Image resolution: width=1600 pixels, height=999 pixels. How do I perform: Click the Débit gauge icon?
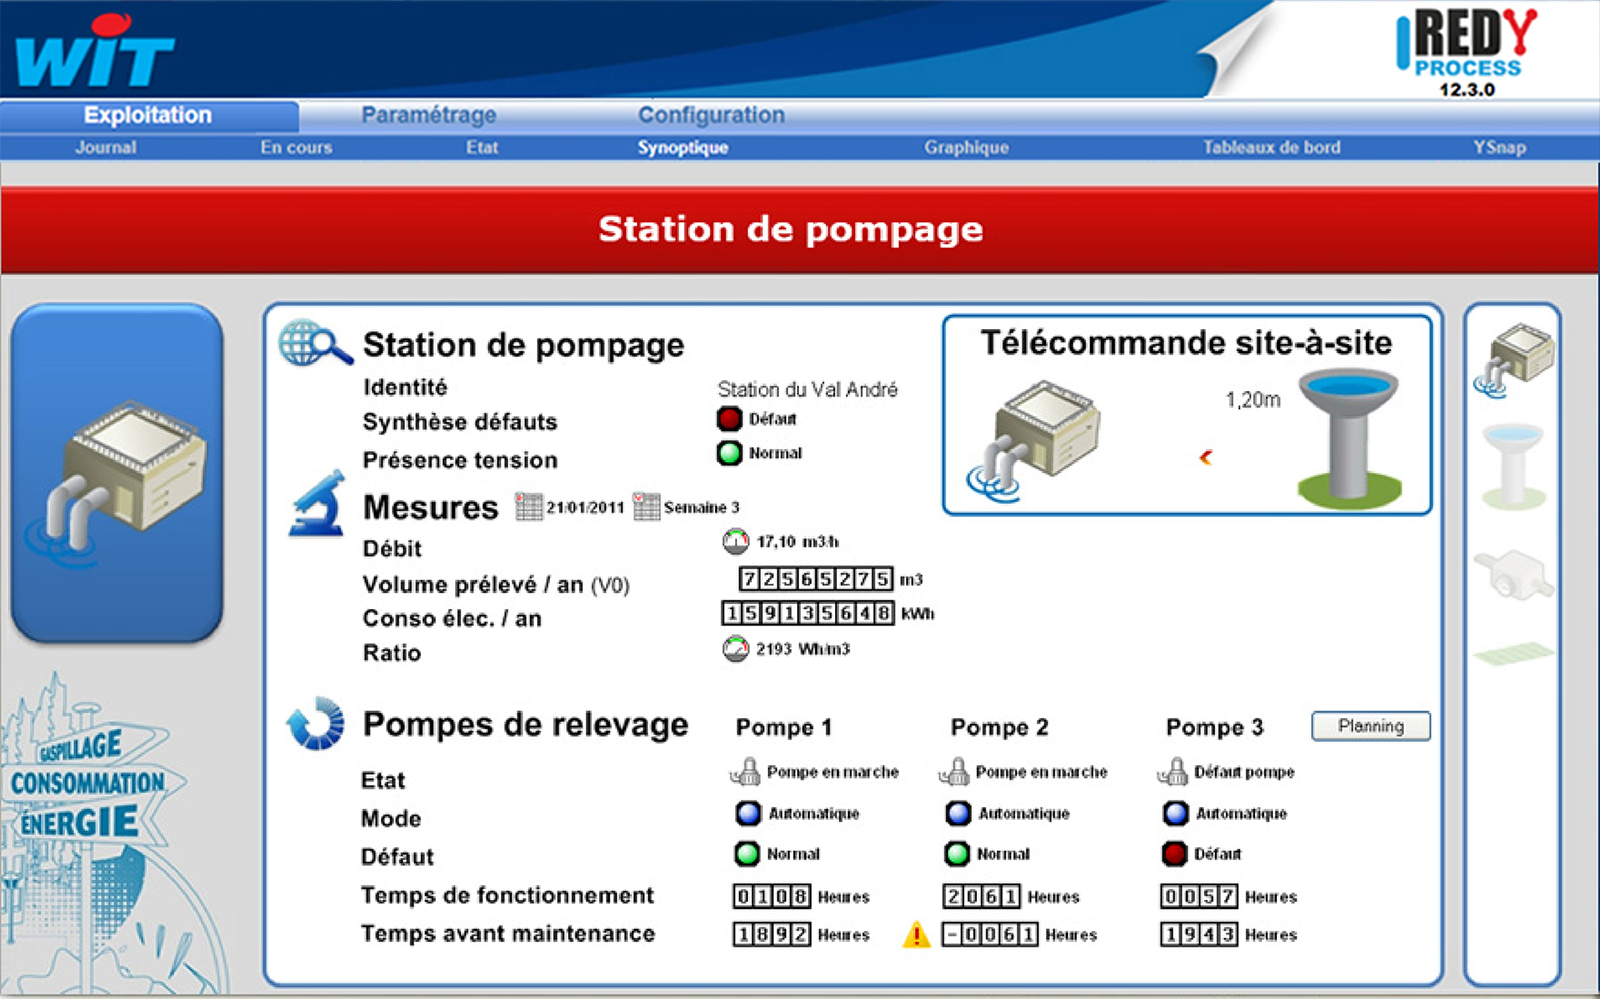[735, 542]
